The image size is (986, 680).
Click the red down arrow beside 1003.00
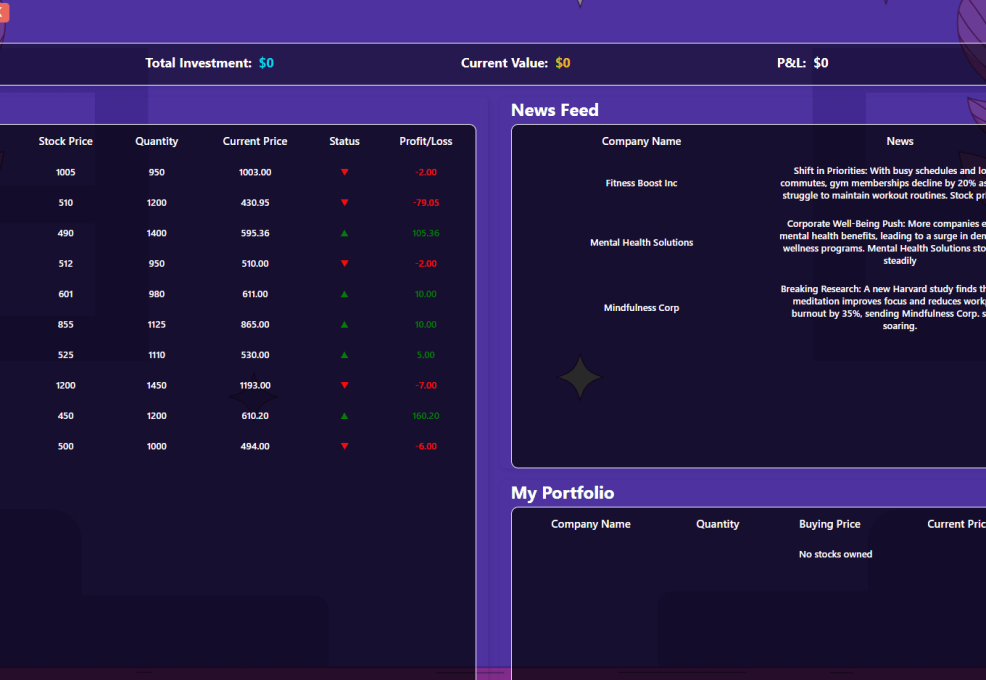tap(344, 172)
